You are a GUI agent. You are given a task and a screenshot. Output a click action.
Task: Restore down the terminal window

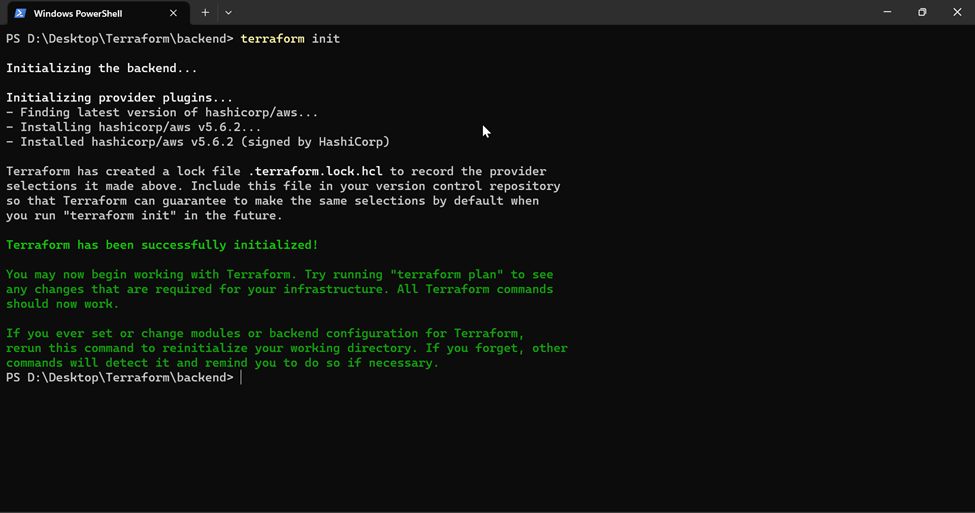[x=922, y=12]
